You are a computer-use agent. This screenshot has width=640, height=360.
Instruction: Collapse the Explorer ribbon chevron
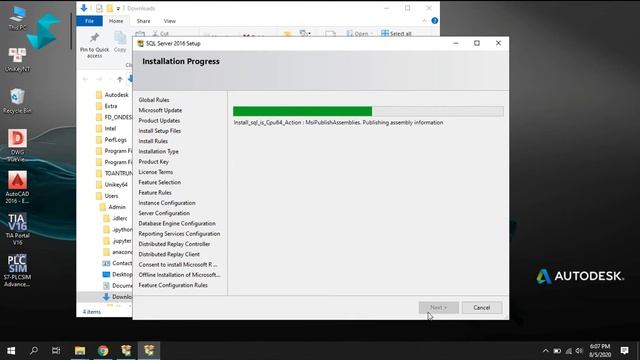424,21
